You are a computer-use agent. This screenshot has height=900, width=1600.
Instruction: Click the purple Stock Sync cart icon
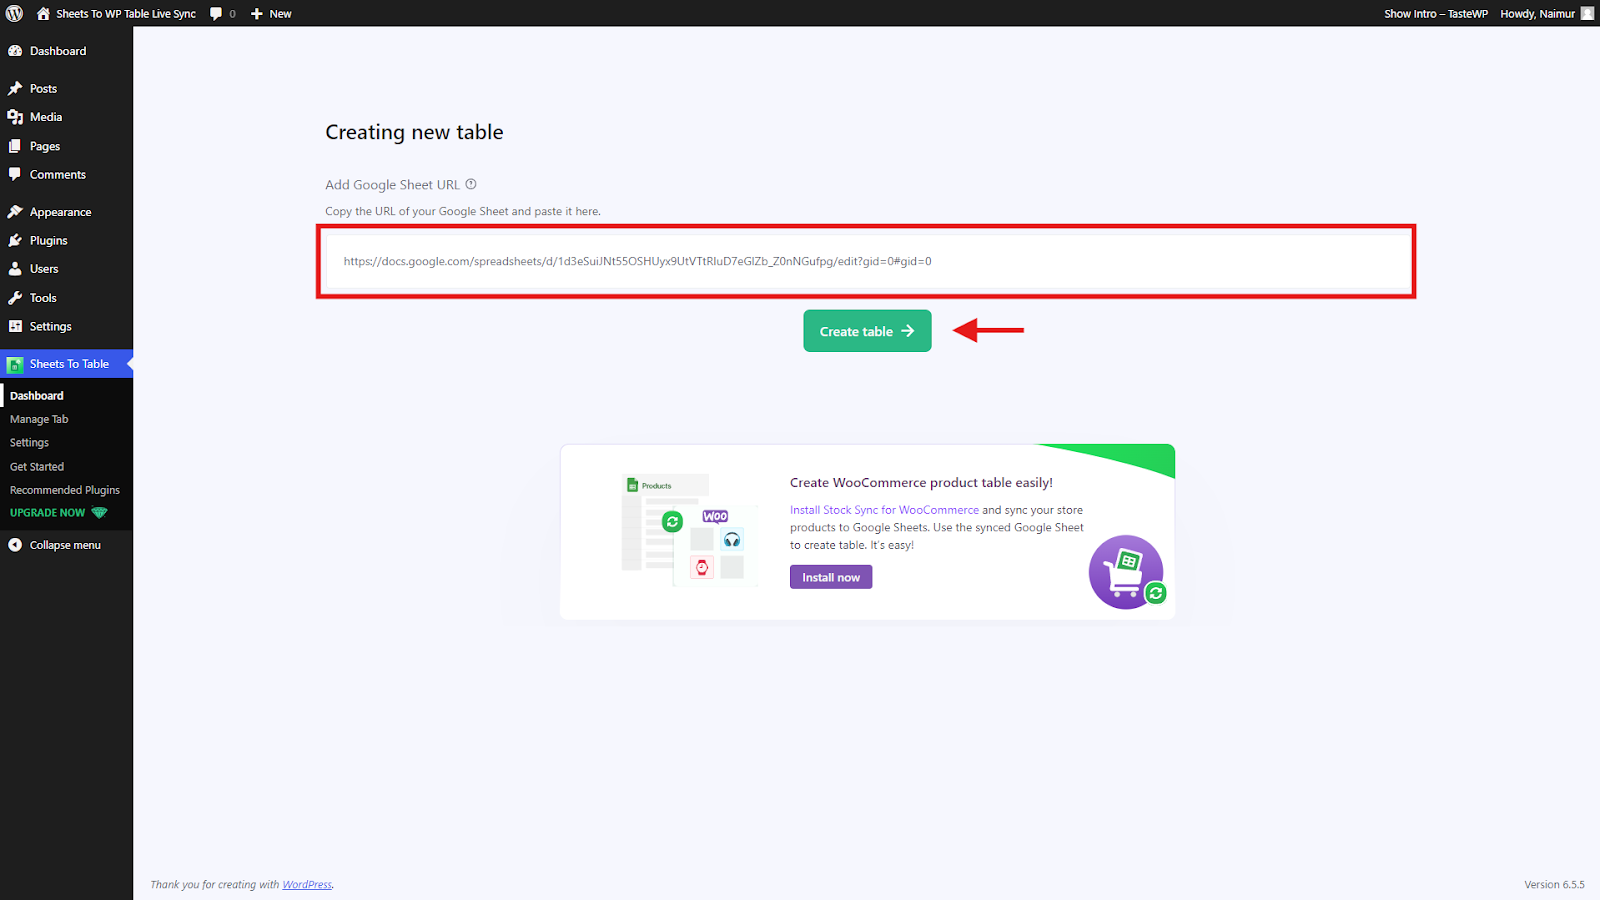click(1127, 572)
